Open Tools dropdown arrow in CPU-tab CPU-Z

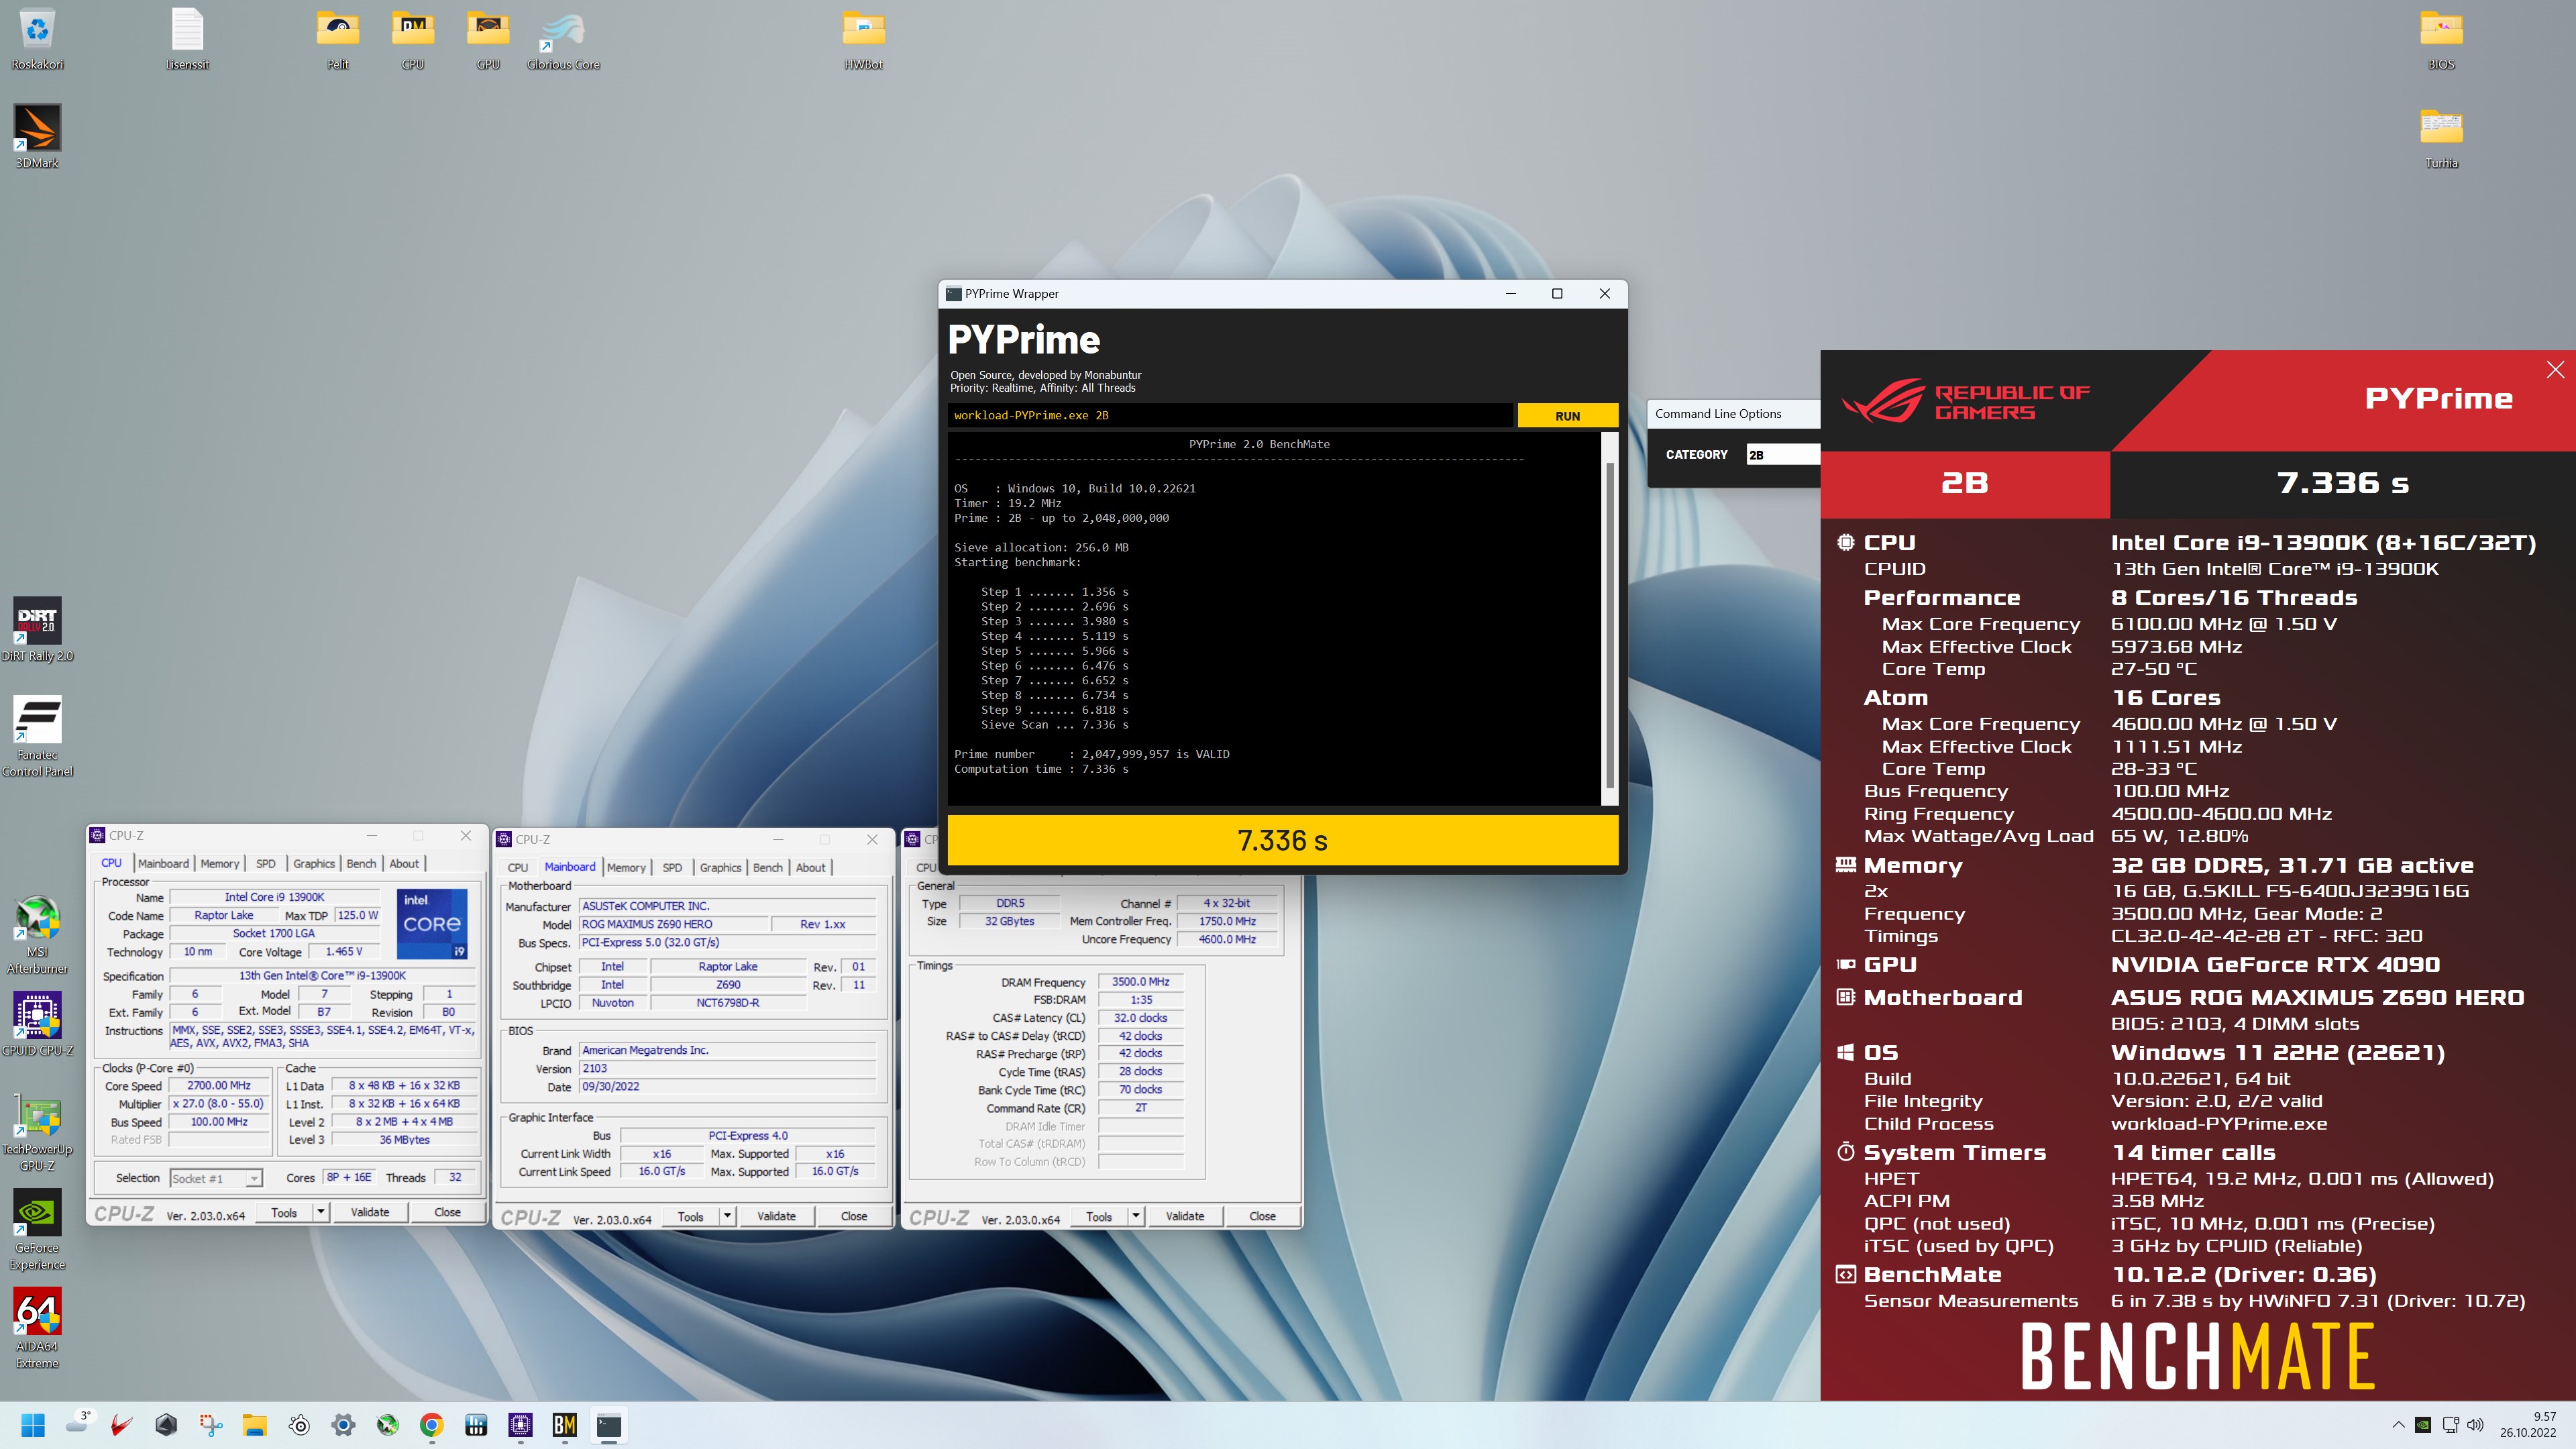(321, 1212)
